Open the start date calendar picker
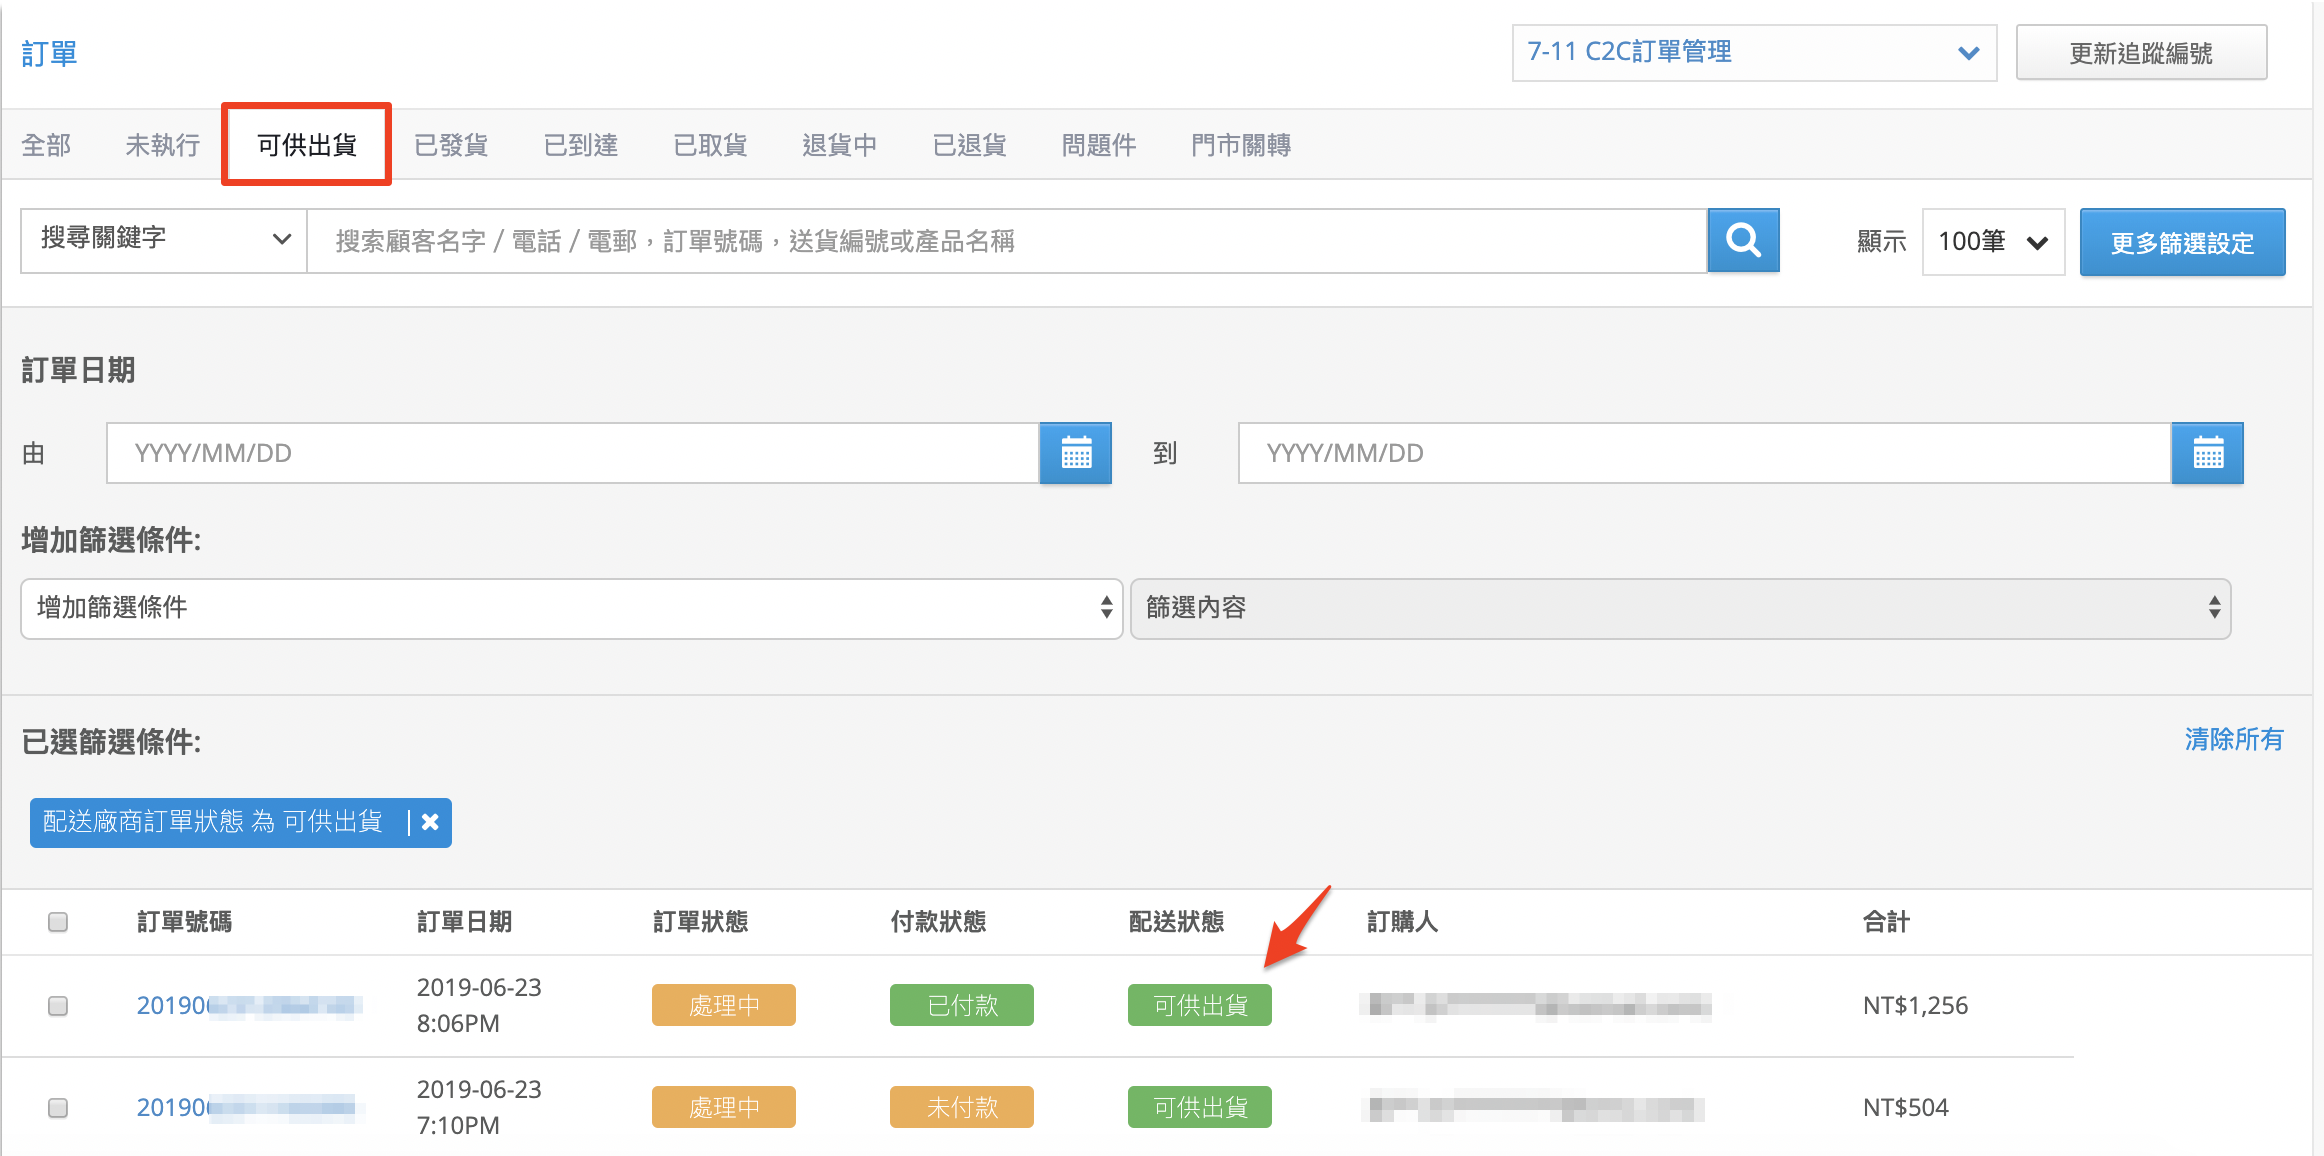 tap(1076, 453)
